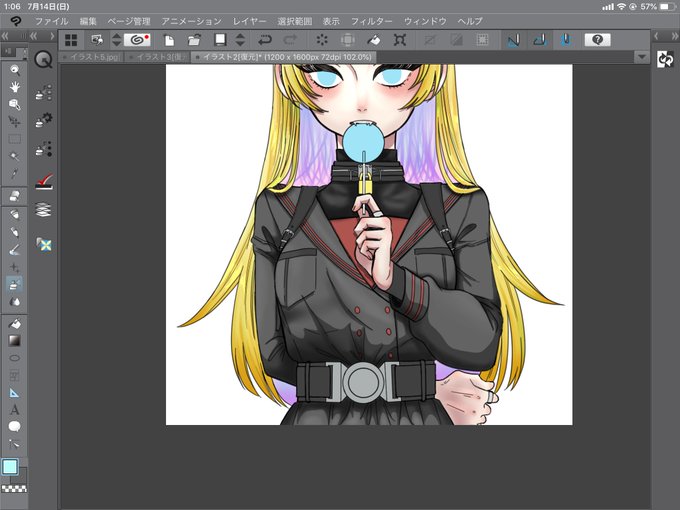Toggle Snap to Grid
The width and height of the screenshot is (680, 510).
566,40
